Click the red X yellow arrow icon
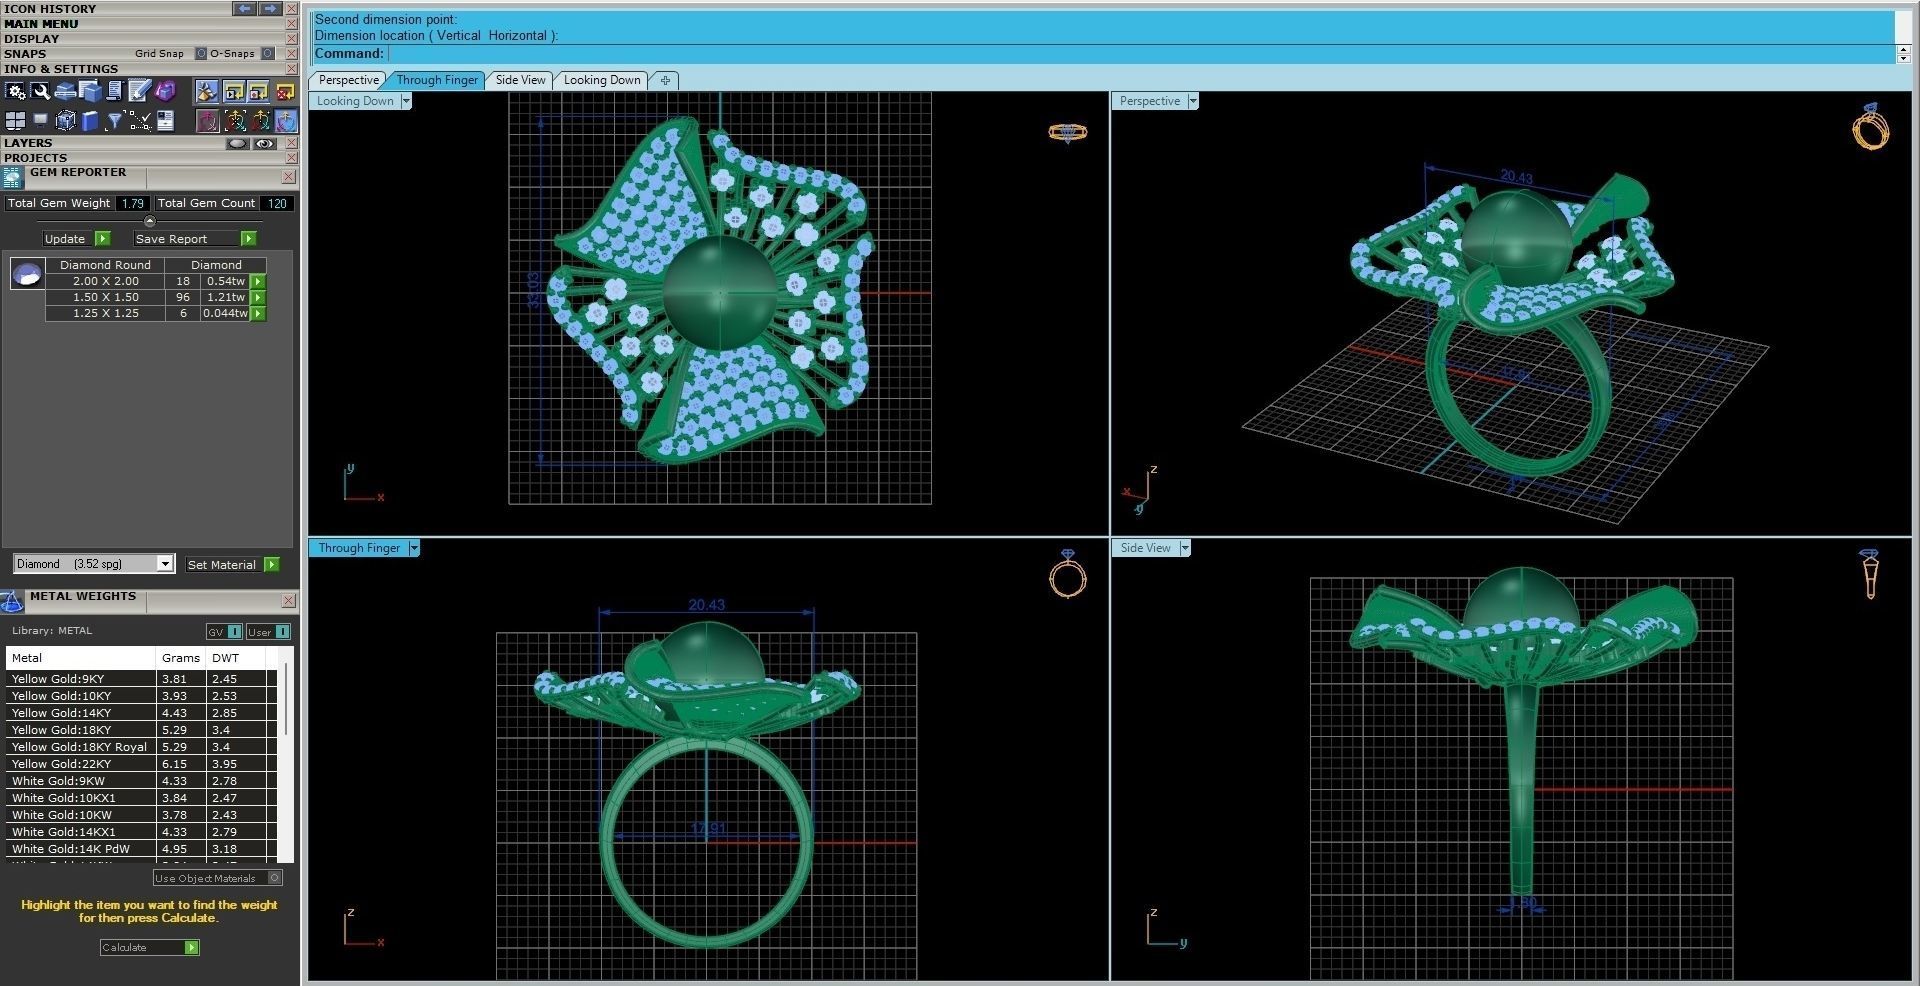 (285, 92)
